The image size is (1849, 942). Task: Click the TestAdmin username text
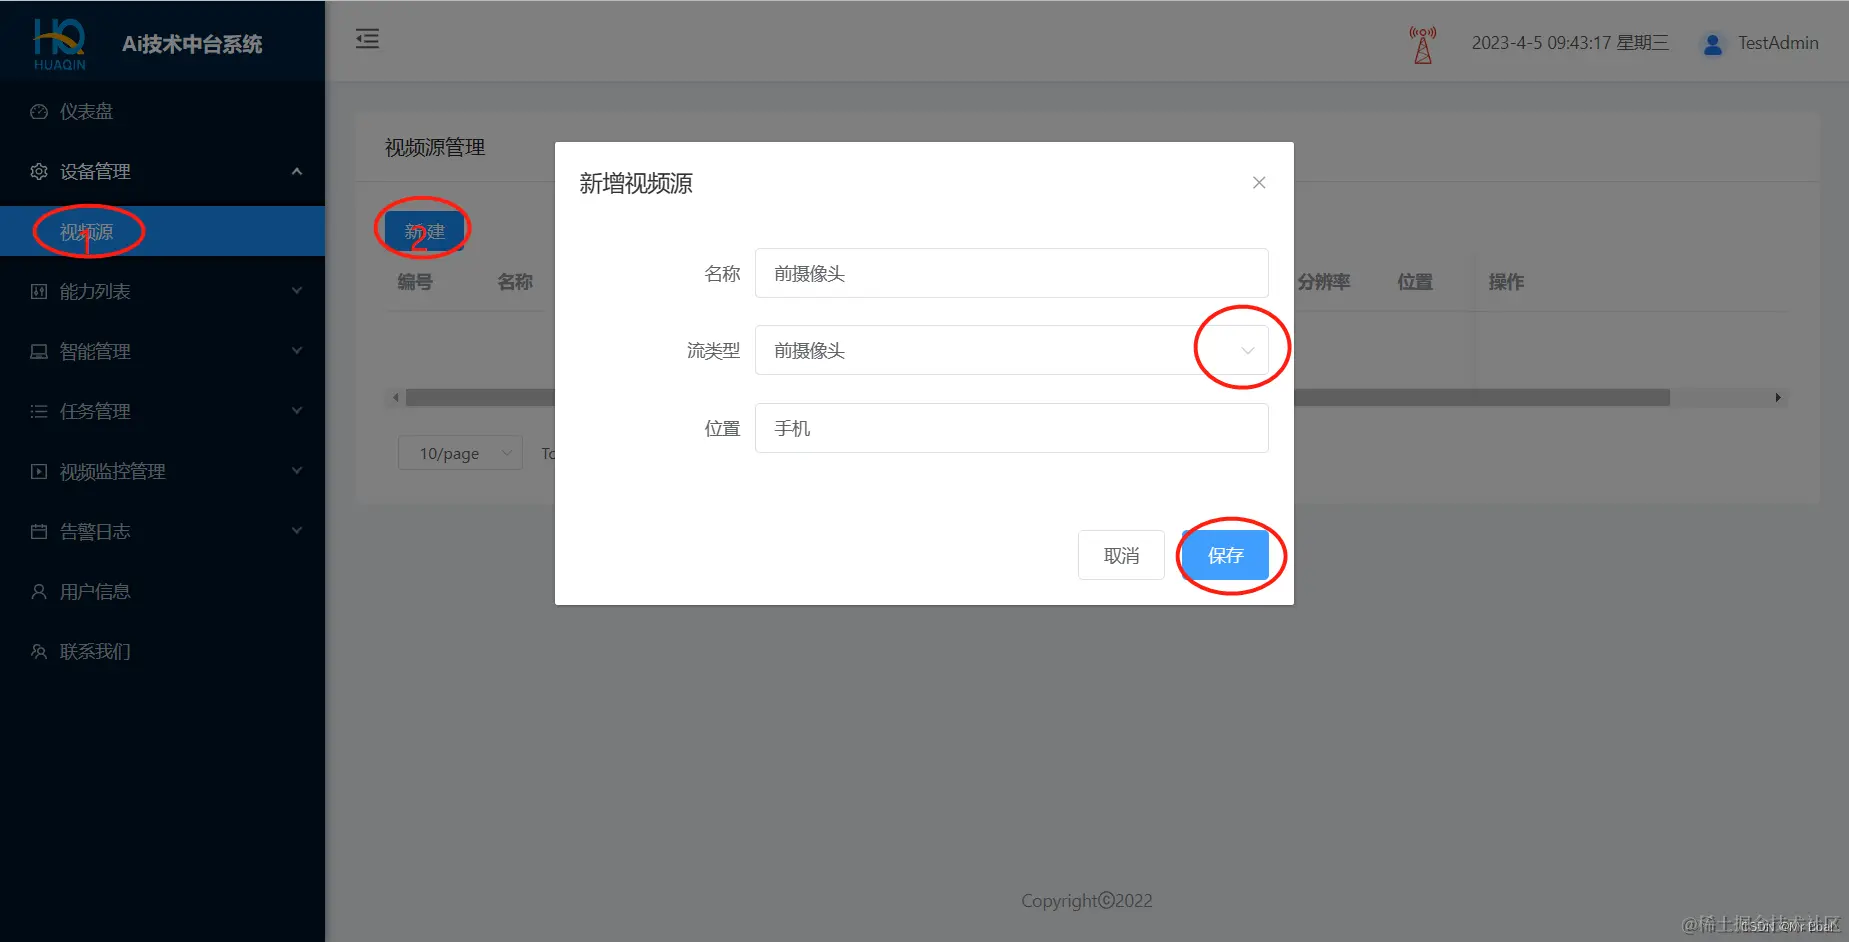coord(1778,43)
